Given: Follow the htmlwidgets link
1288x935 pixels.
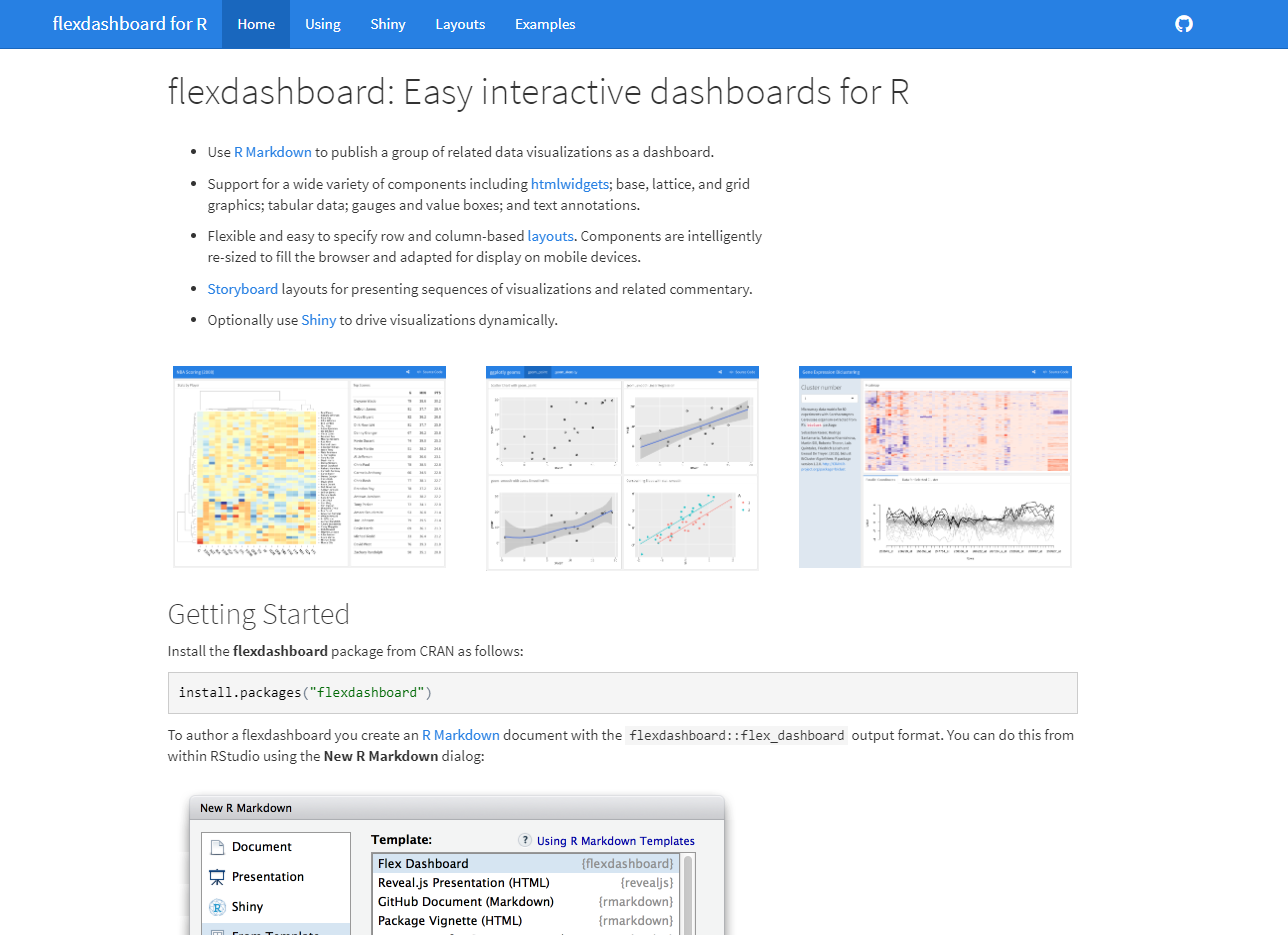Looking at the screenshot, I should tap(570, 184).
